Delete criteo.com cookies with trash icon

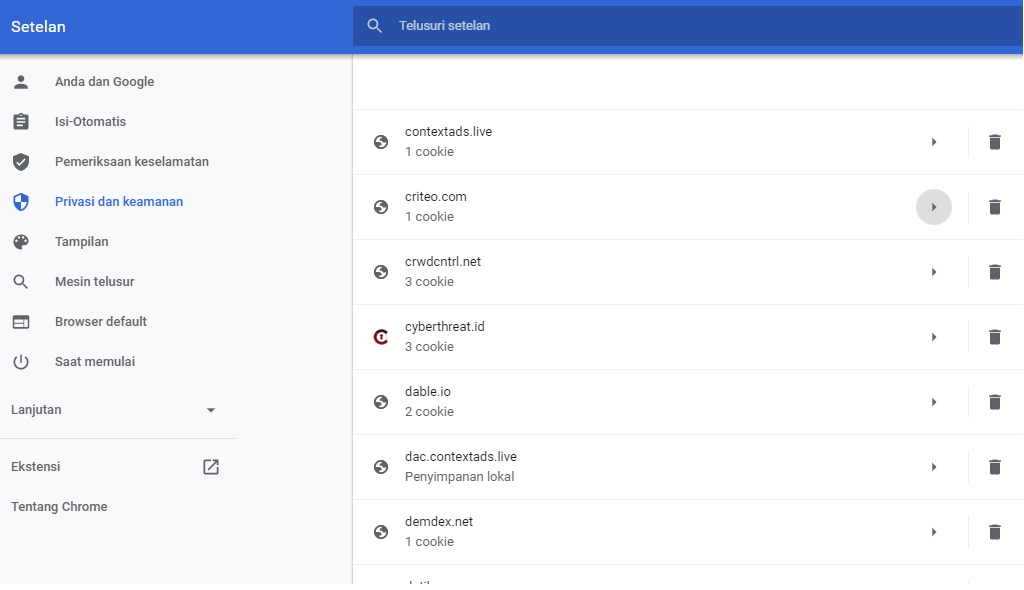995,207
